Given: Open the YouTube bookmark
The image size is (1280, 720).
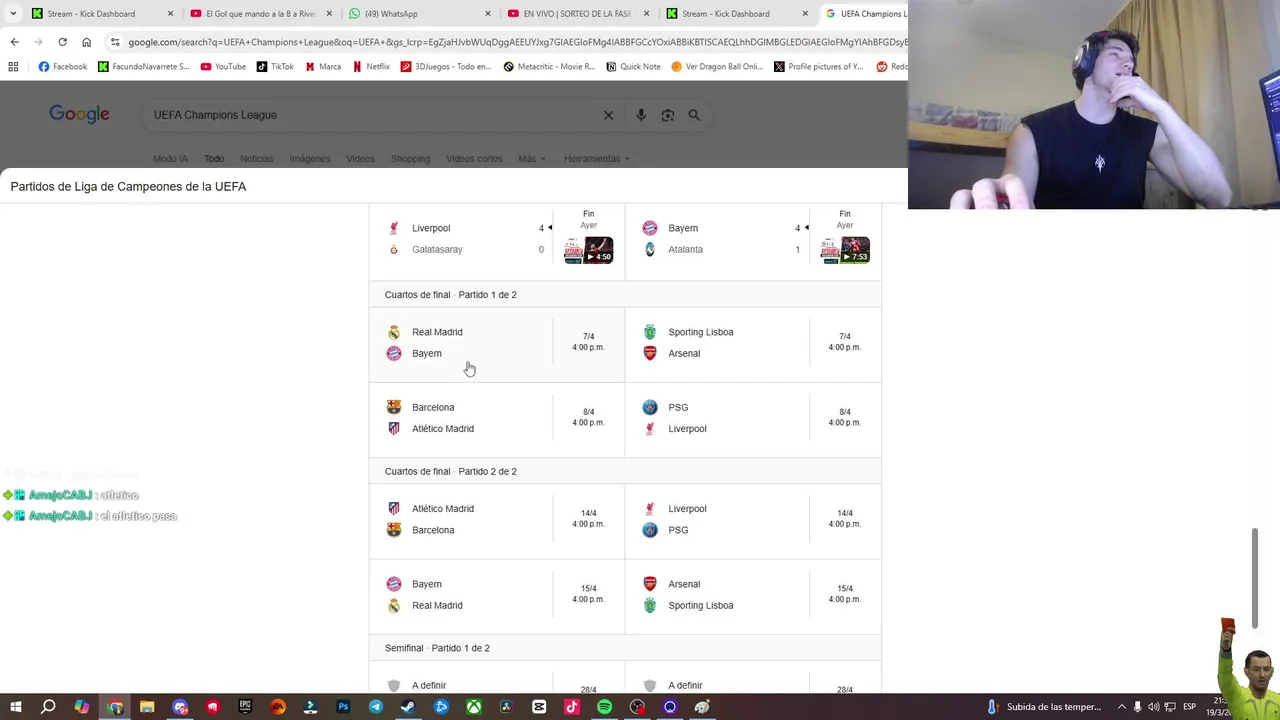Looking at the screenshot, I should click(x=223, y=67).
